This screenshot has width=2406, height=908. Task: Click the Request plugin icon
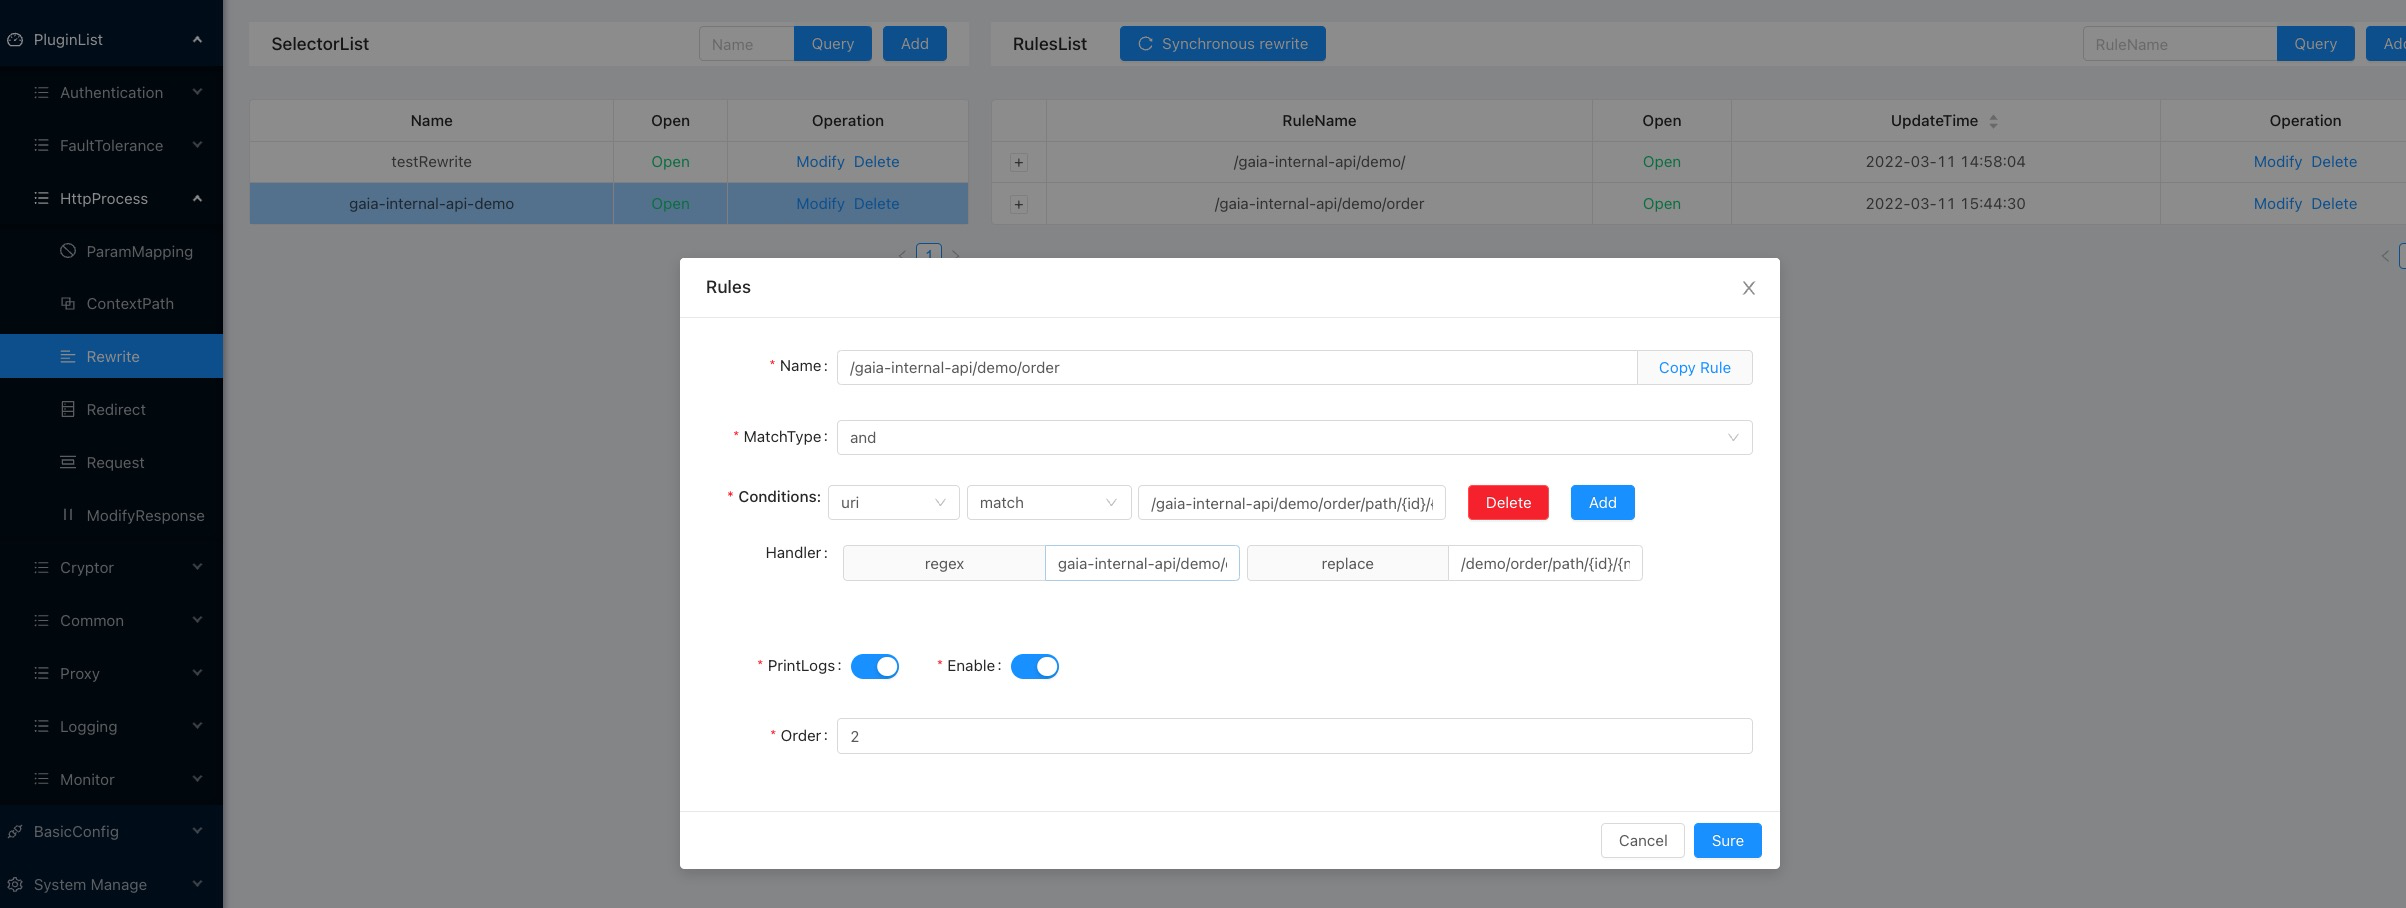[x=69, y=461]
